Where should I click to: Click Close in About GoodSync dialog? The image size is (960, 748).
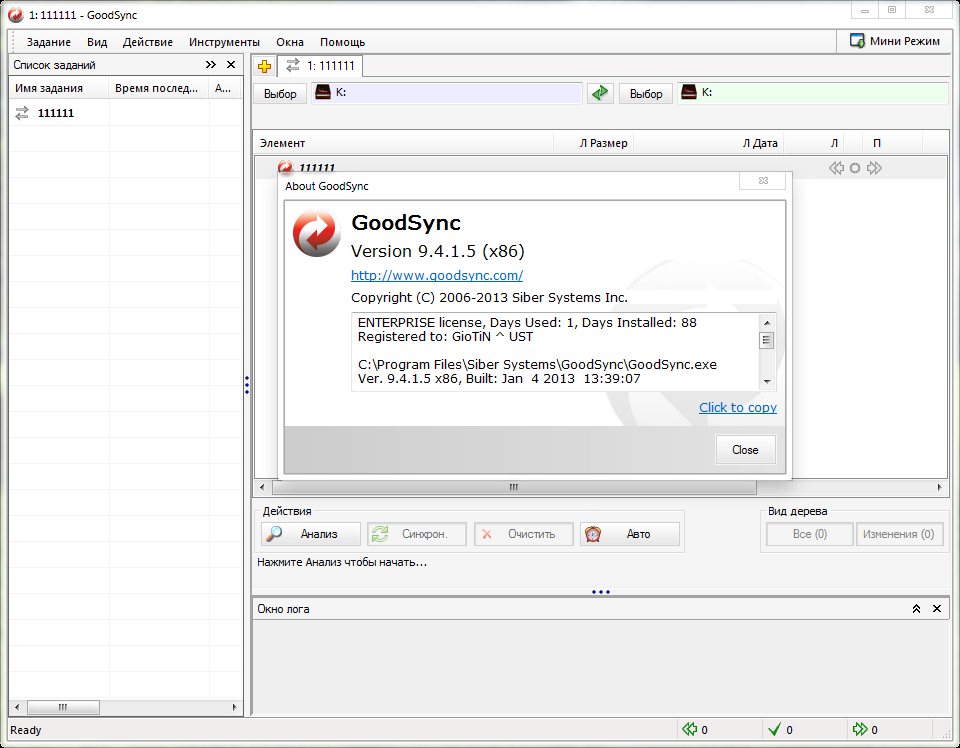tap(745, 450)
